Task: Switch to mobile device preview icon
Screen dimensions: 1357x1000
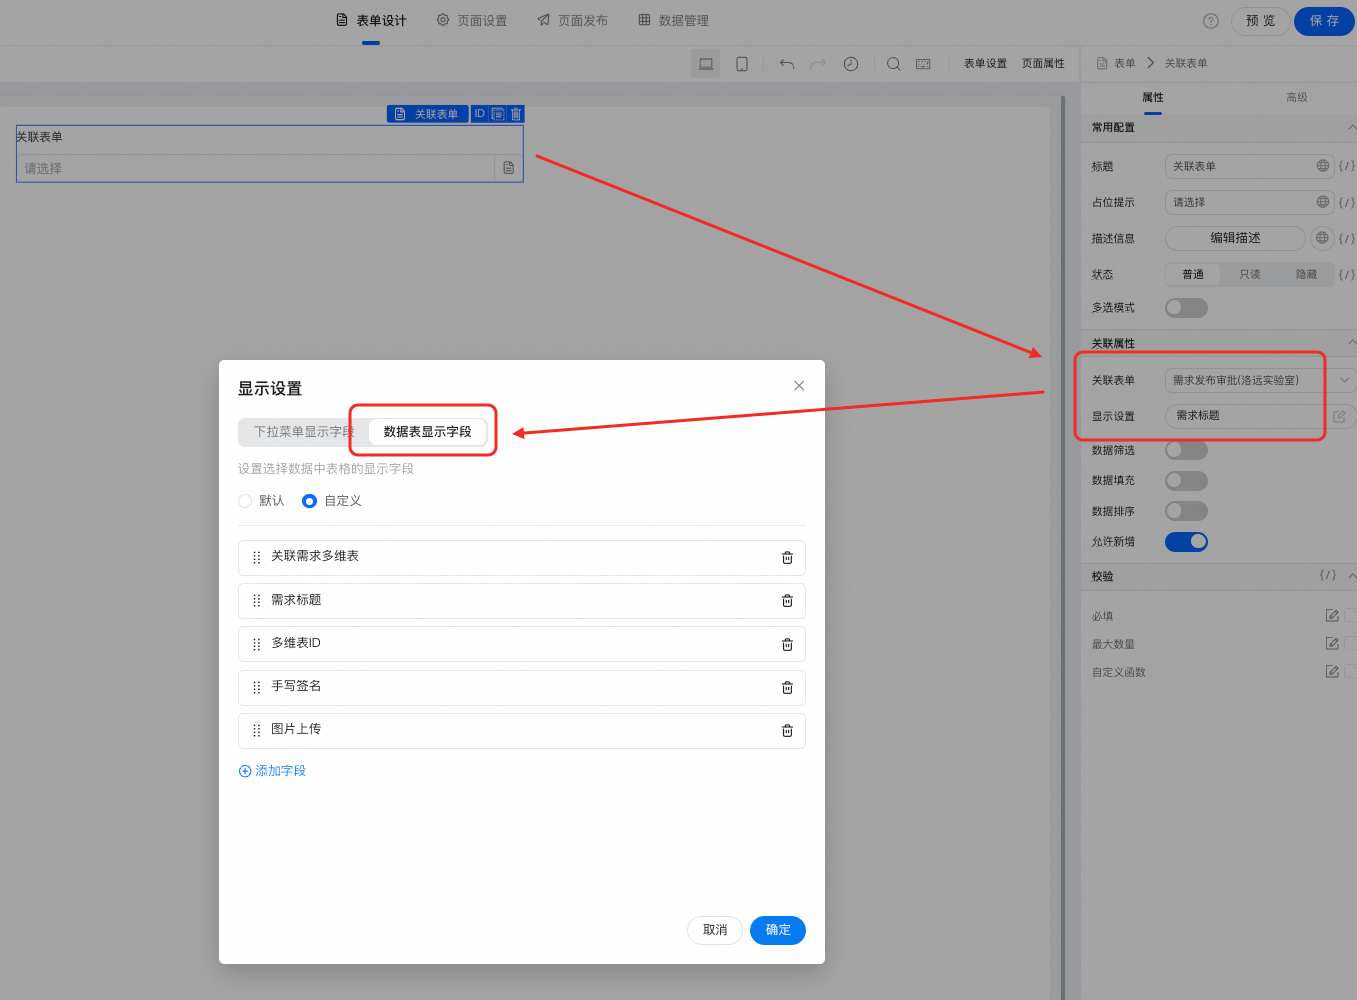Action: click(x=742, y=64)
